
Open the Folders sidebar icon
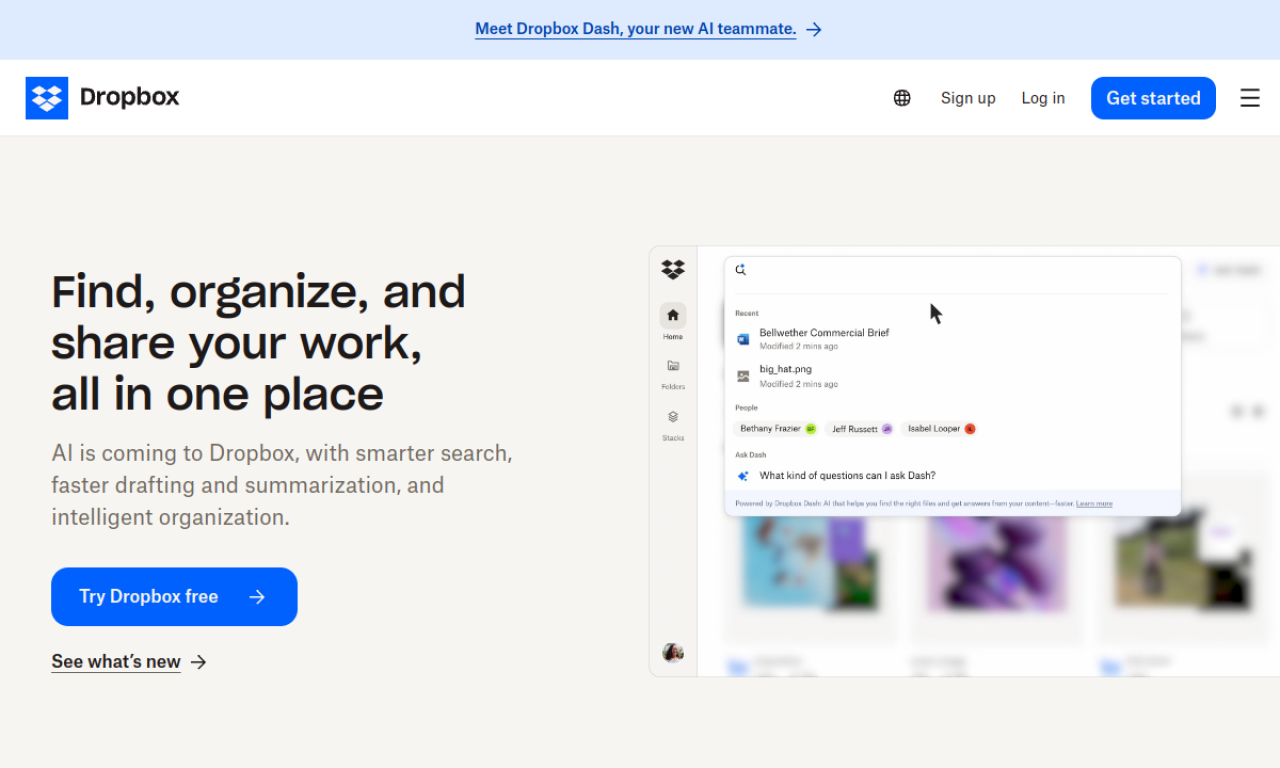click(672, 370)
